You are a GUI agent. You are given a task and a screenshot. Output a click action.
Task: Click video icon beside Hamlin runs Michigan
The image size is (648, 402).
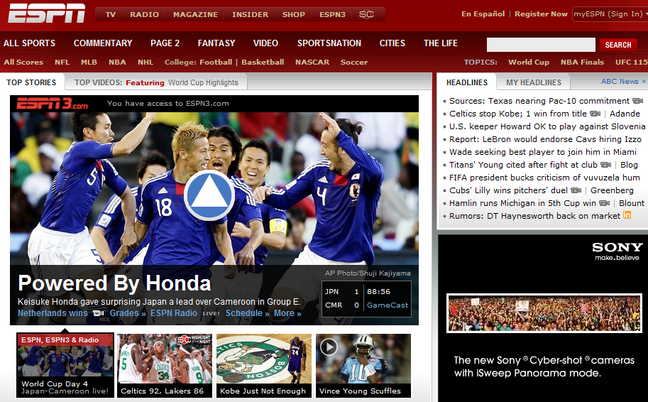point(604,203)
